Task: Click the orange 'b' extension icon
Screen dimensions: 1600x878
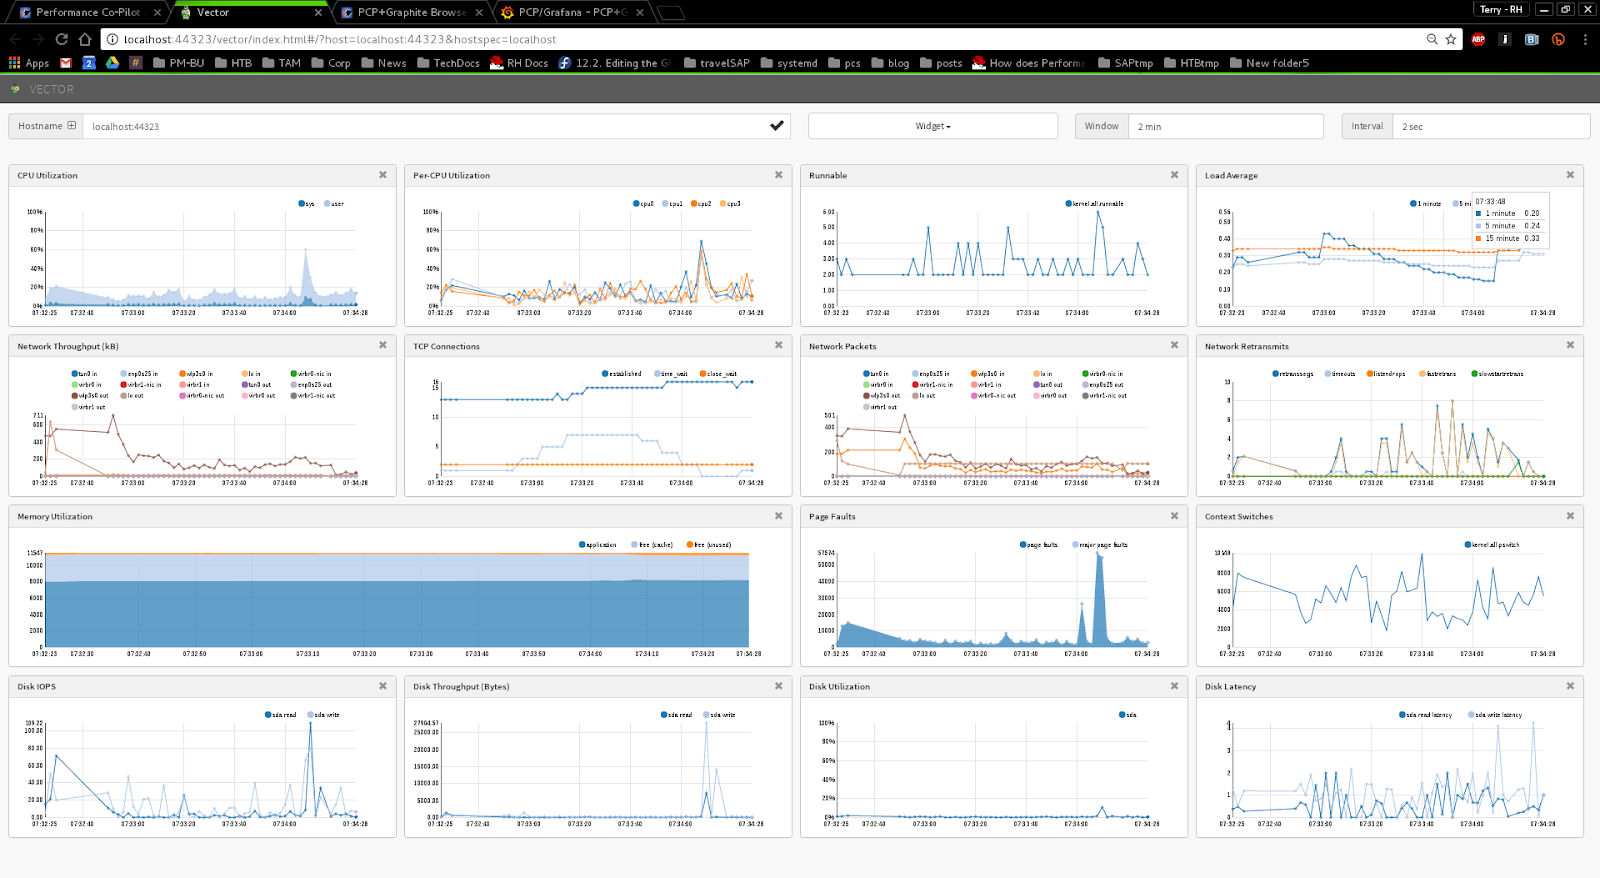Action: (x=1558, y=39)
